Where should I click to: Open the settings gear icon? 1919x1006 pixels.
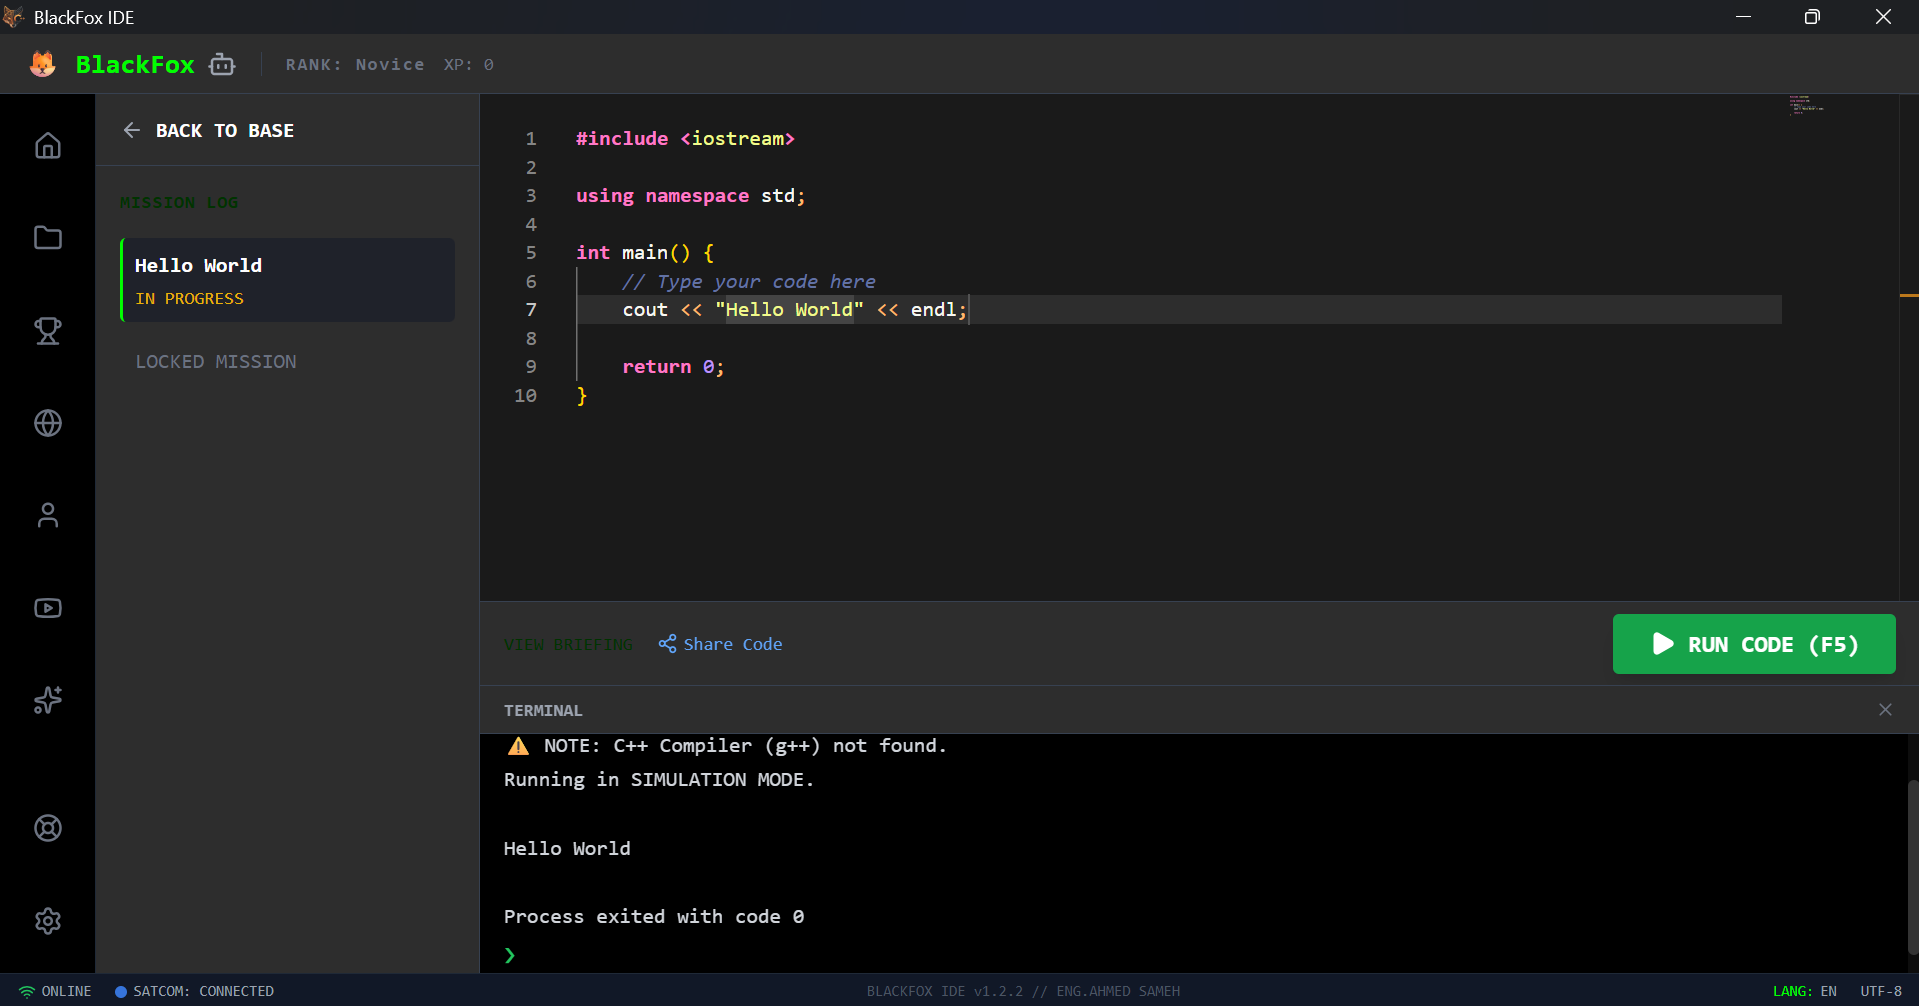pyautogui.click(x=48, y=921)
